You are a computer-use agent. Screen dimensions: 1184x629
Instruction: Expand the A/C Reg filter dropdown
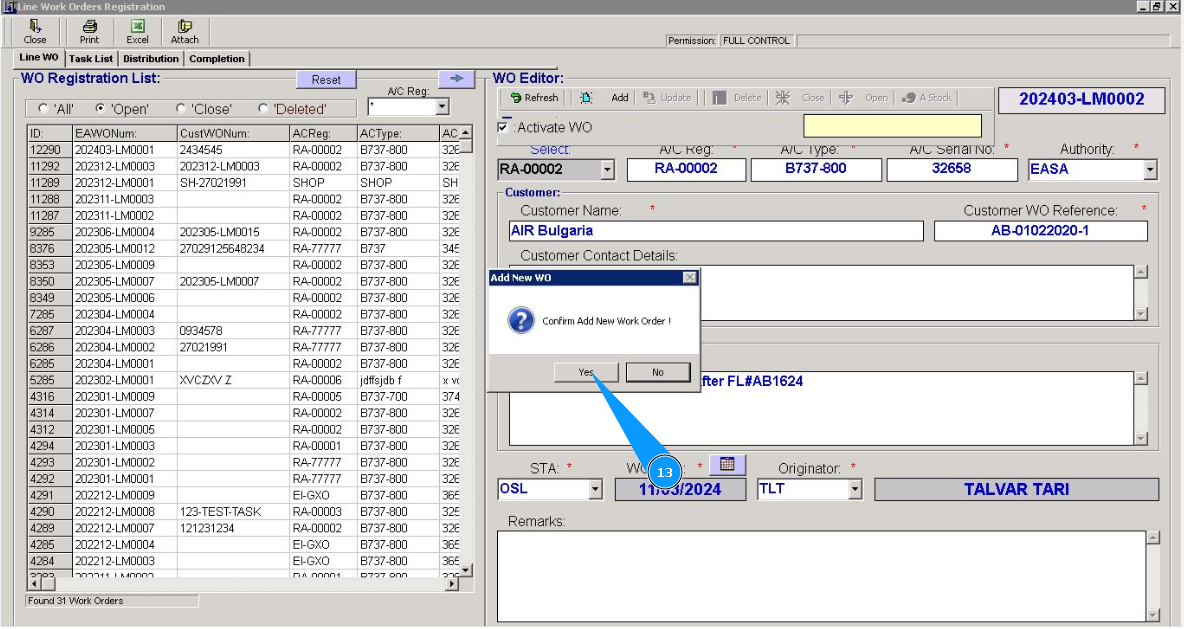(442, 107)
